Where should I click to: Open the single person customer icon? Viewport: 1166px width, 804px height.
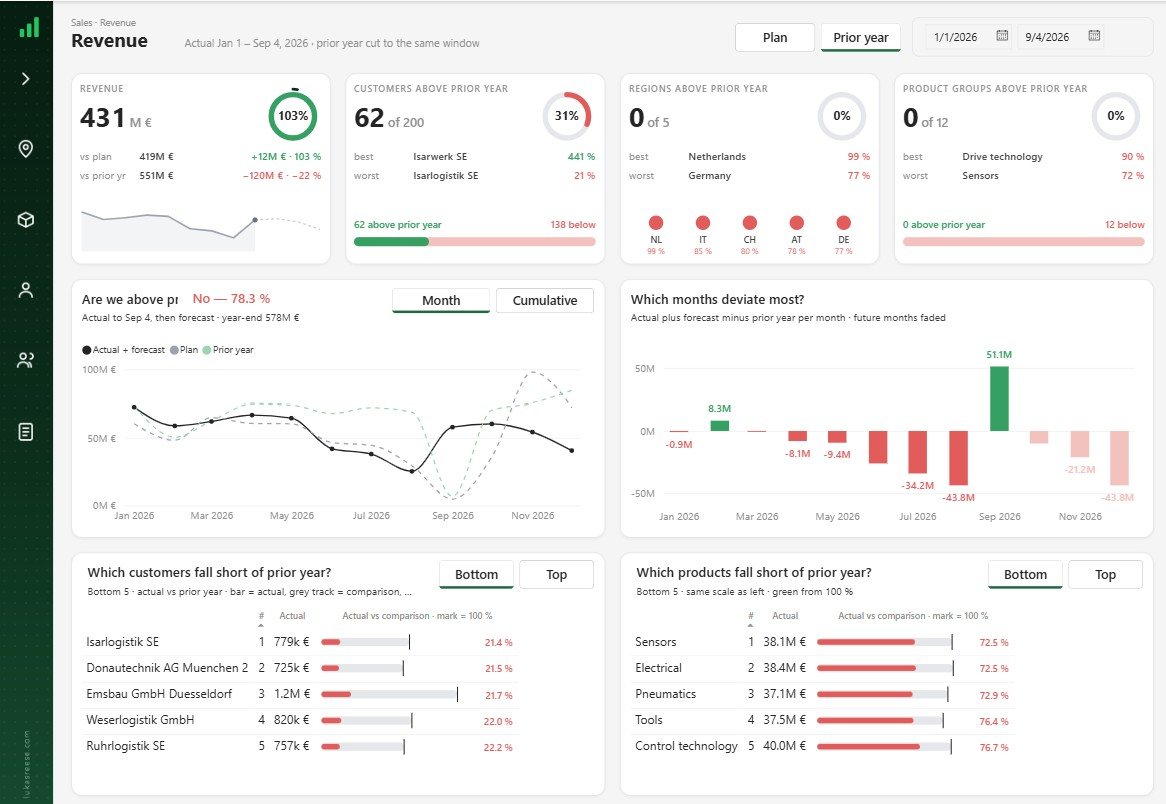(x=26, y=290)
